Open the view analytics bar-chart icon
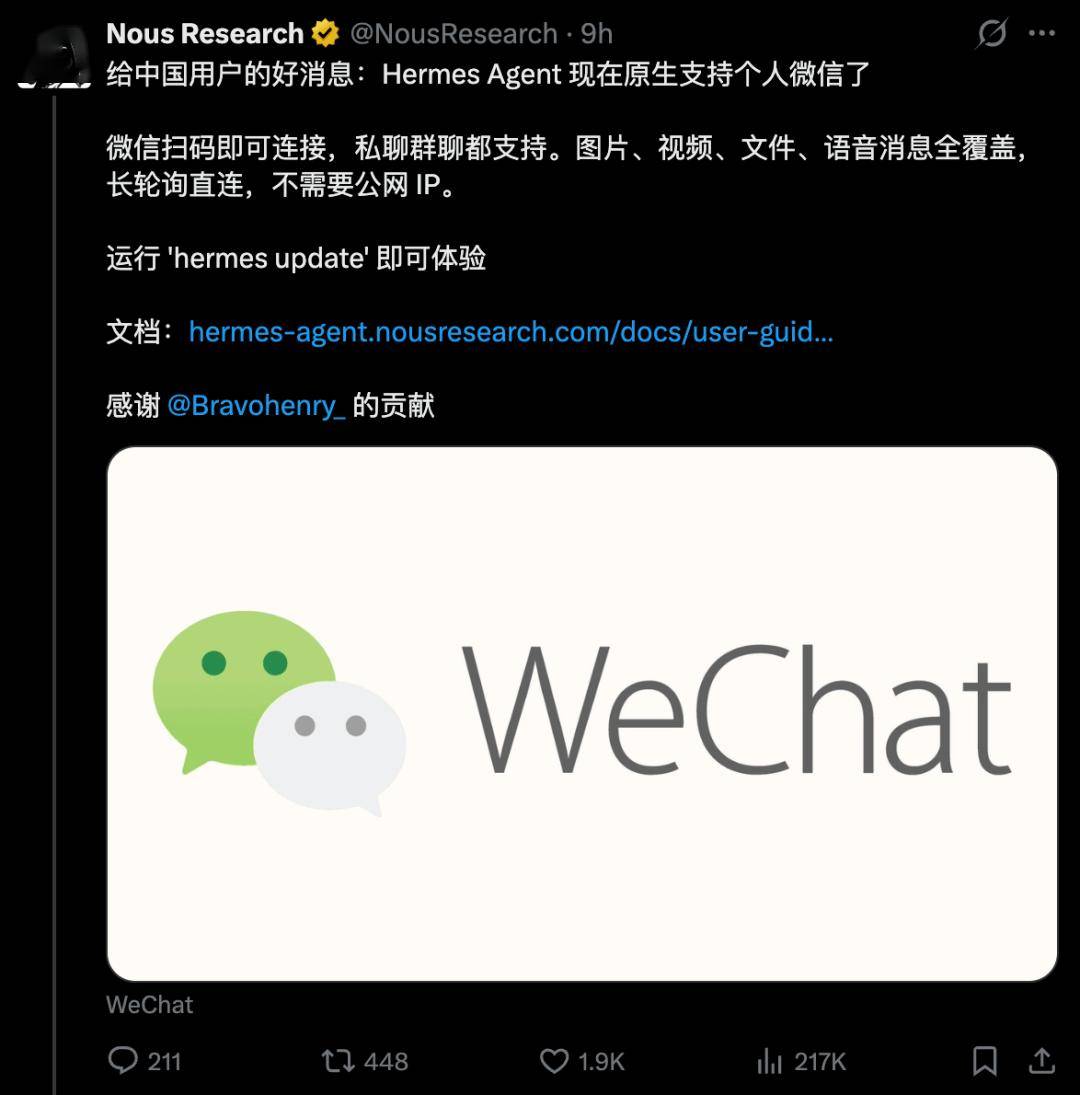Viewport: 1080px width, 1095px height. tap(769, 1061)
